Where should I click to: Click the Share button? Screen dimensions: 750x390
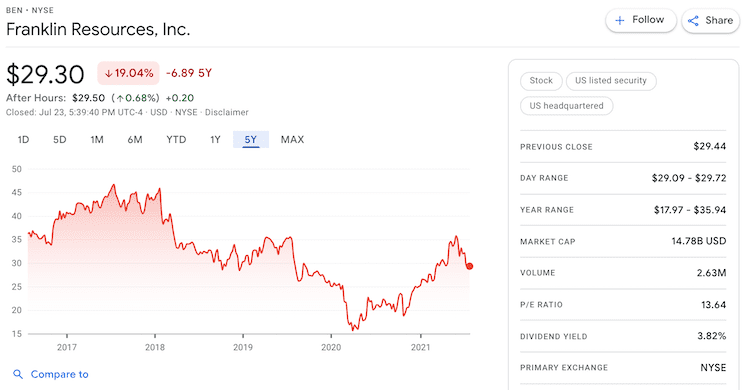pyautogui.click(x=711, y=21)
